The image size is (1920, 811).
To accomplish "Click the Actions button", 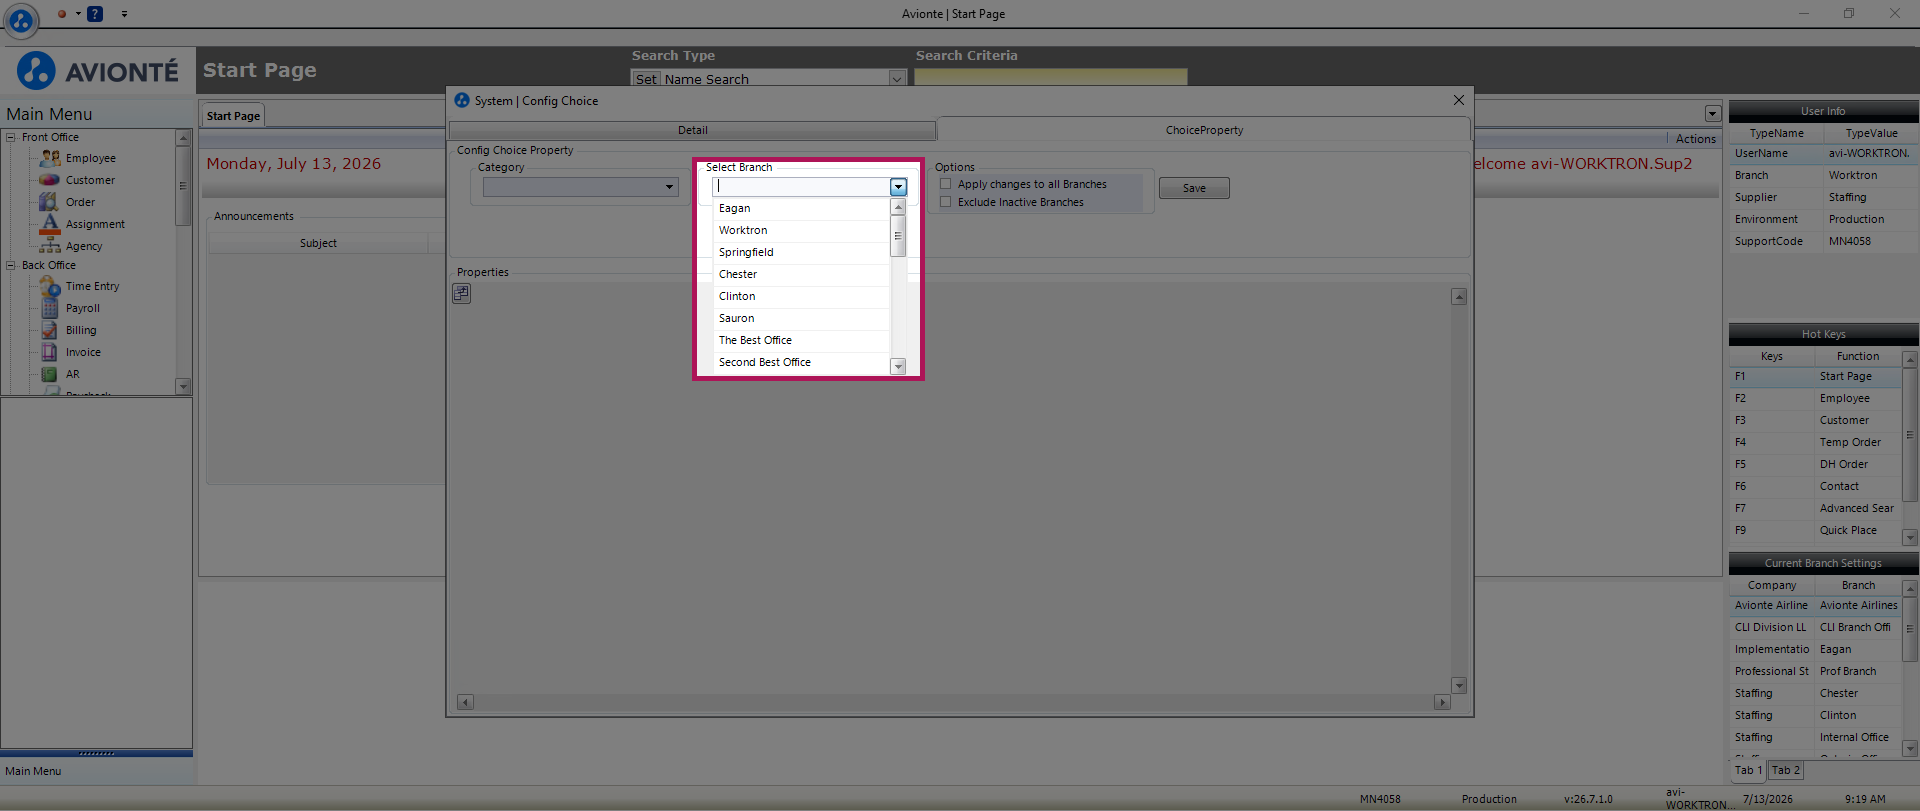I will click(x=1696, y=139).
